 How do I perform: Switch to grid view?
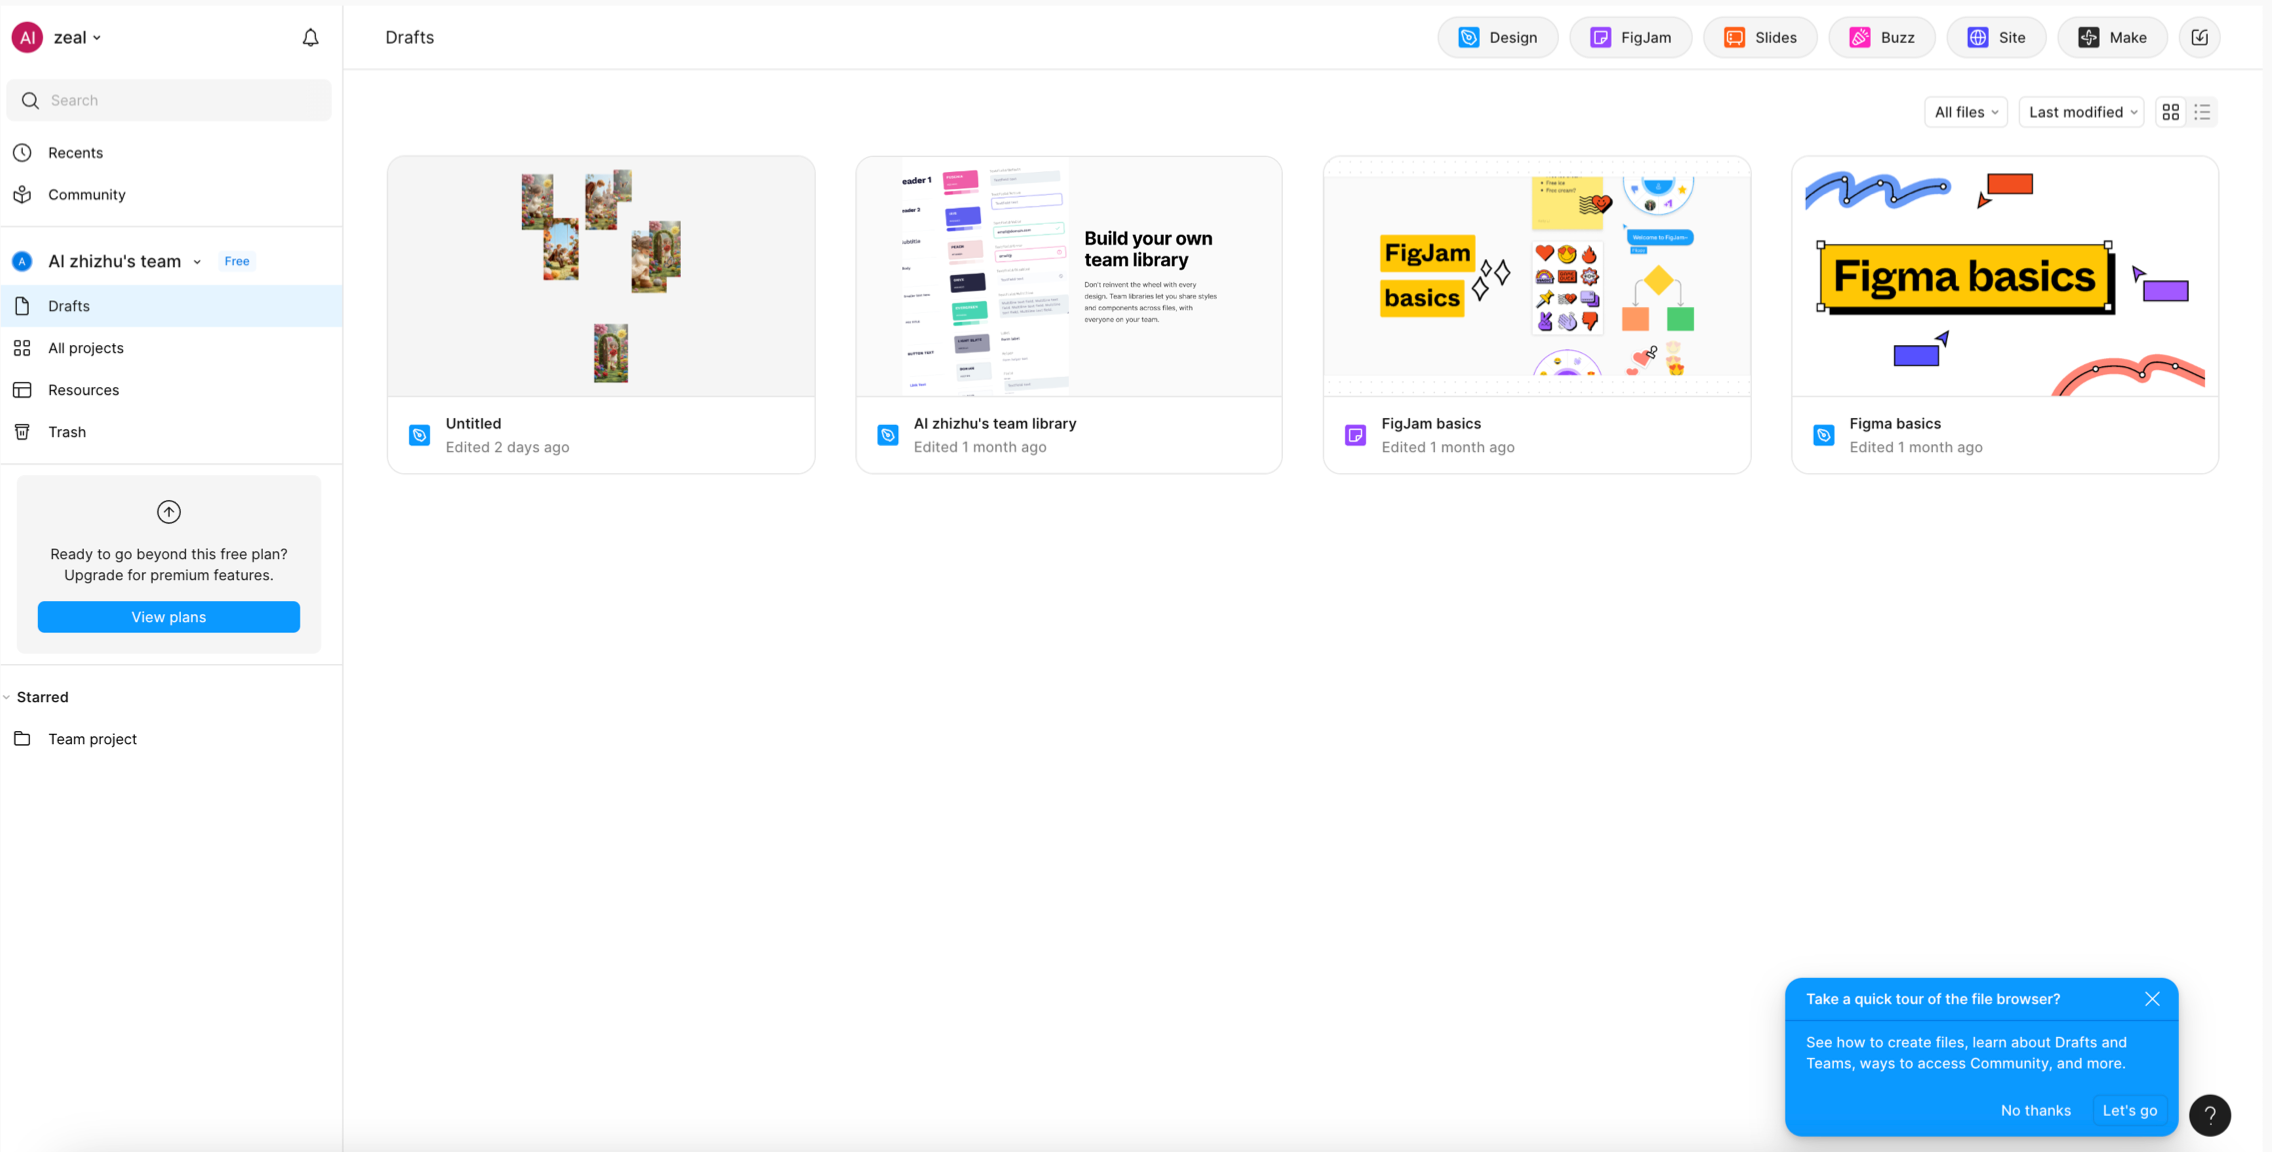click(2171, 112)
